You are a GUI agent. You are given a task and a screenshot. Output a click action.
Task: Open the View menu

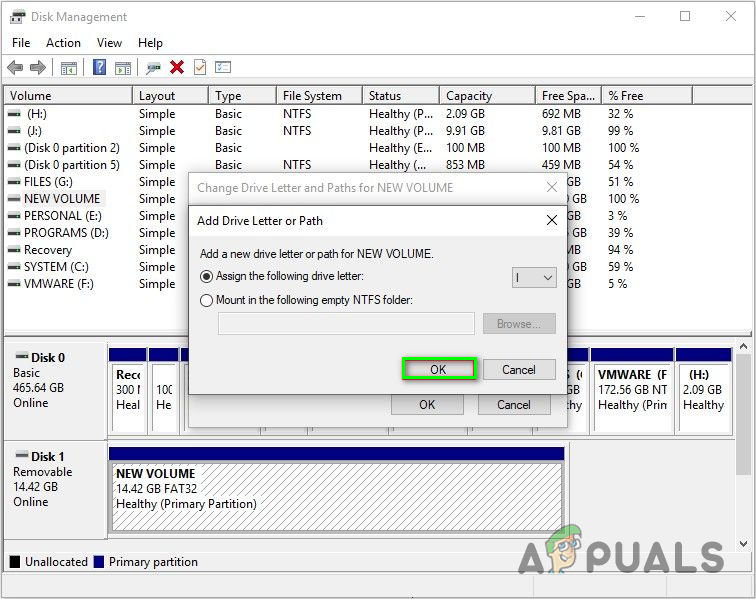(x=109, y=43)
